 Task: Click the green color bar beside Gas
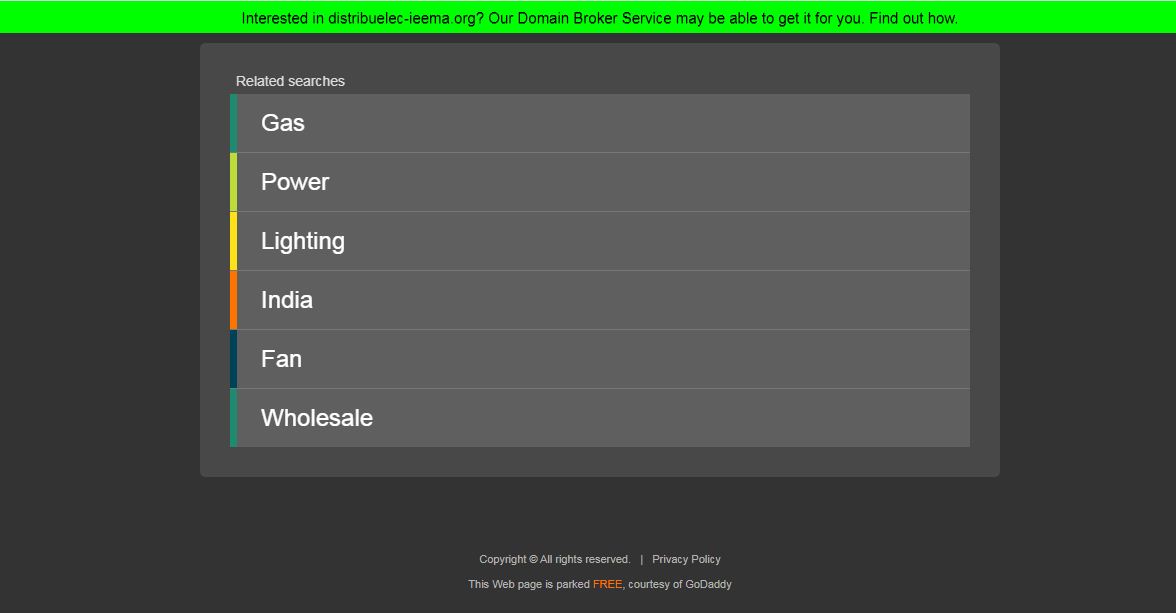(x=234, y=123)
